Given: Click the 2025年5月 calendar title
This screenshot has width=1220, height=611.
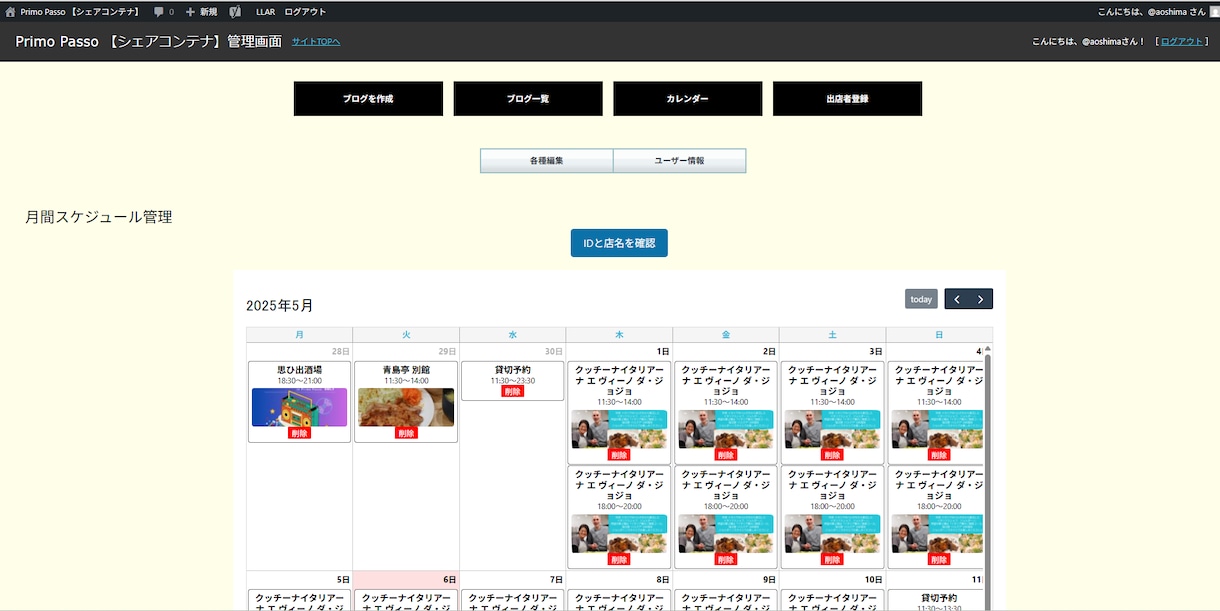Looking at the screenshot, I should (x=280, y=306).
